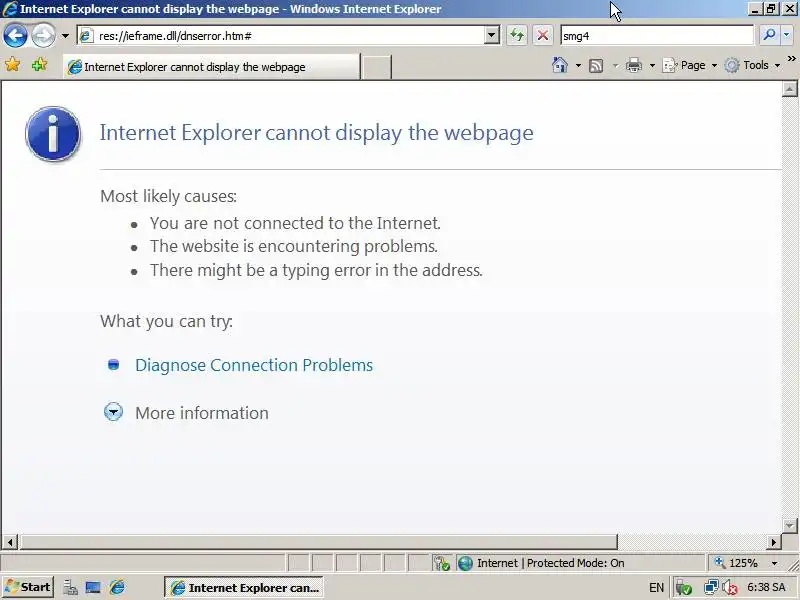Click the Back navigation arrow
The width and height of the screenshot is (800, 600).
[x=15, y=36]
